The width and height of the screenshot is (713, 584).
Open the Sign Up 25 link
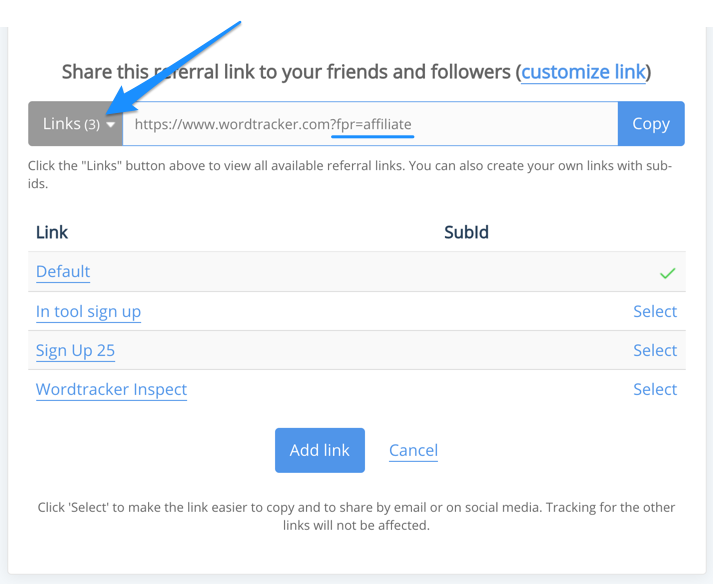pos(75,351)
